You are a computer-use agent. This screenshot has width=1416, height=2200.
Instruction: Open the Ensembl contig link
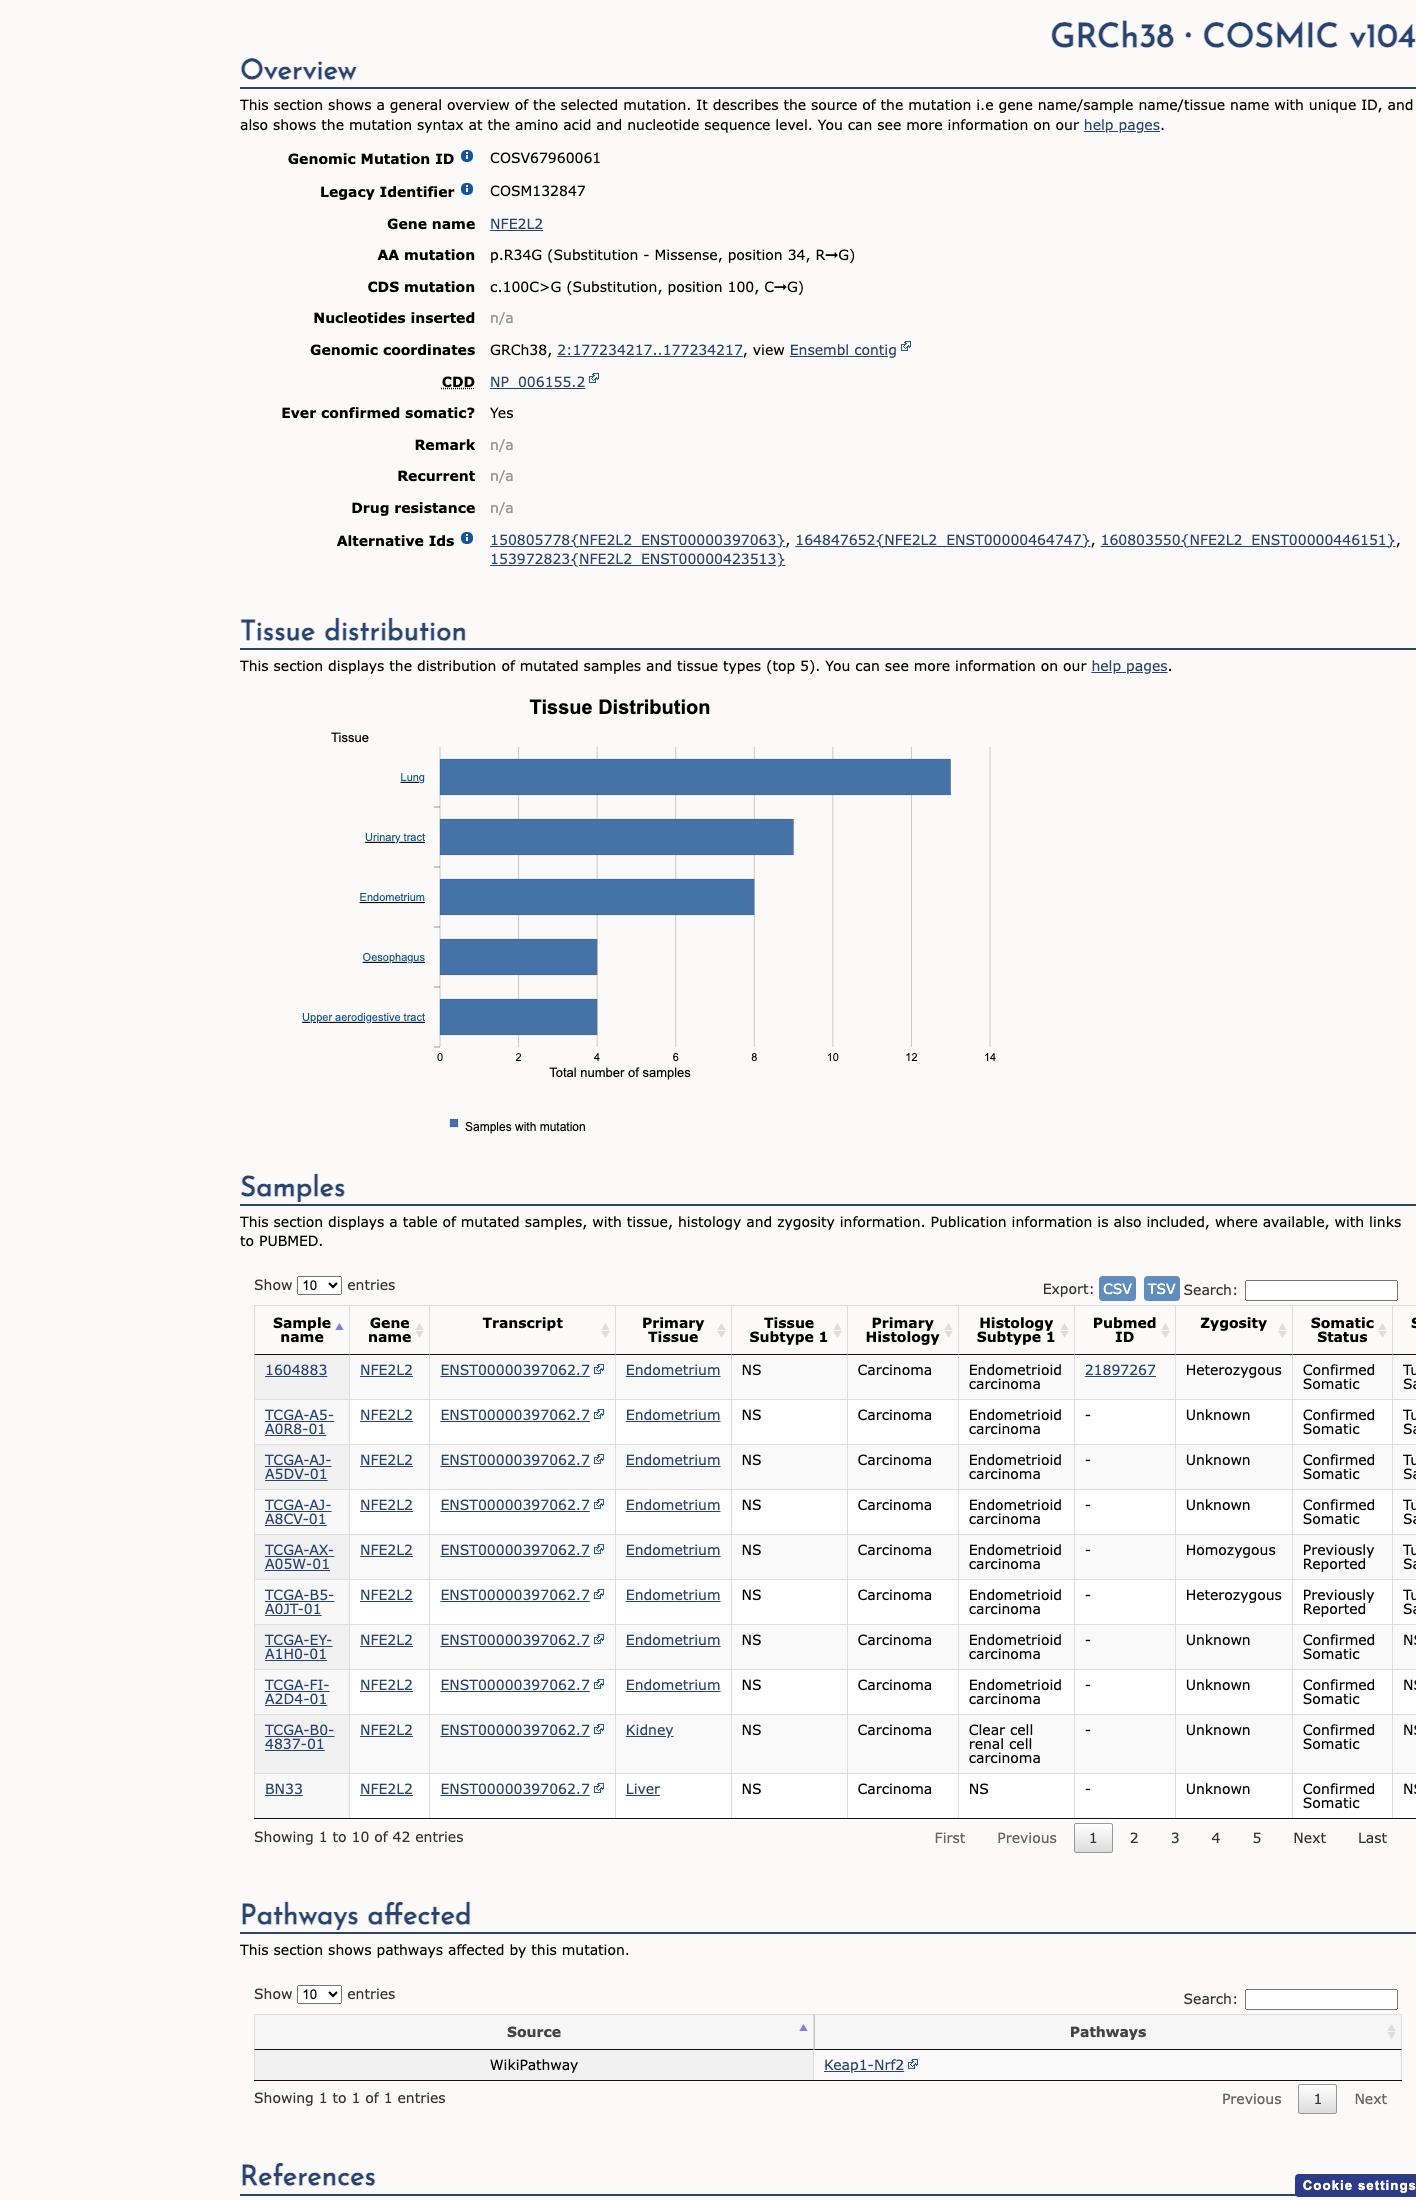point(843,350)
